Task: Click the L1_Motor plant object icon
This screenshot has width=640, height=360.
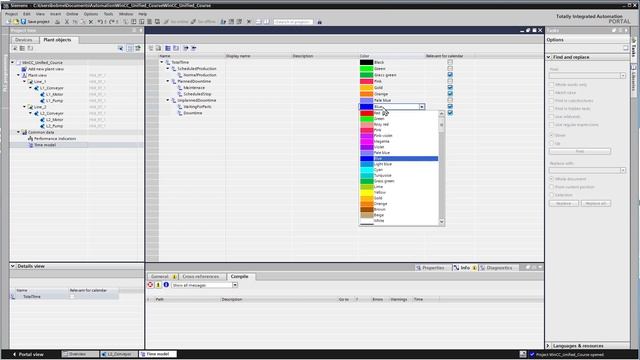Action: (42, 94)
